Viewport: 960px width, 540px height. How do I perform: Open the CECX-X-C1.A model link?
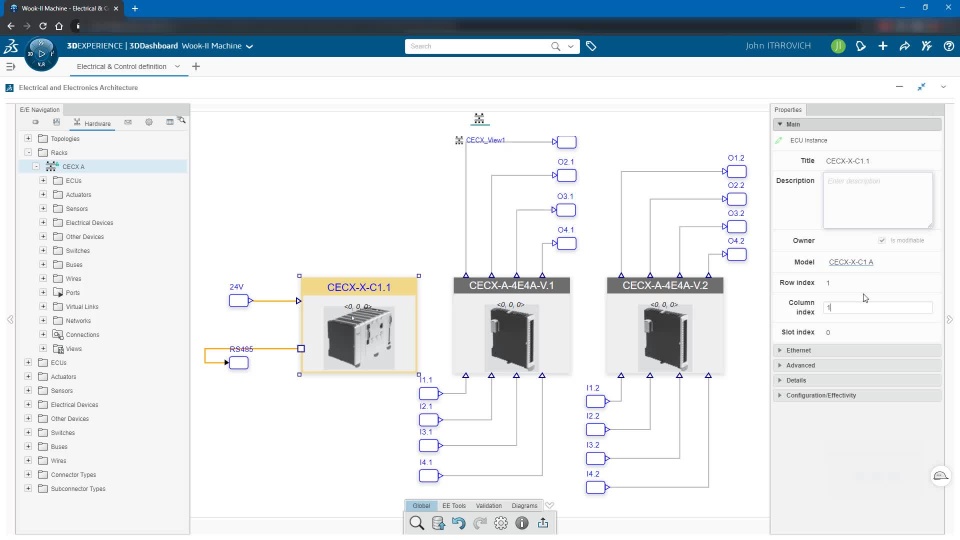pos(851,262)
